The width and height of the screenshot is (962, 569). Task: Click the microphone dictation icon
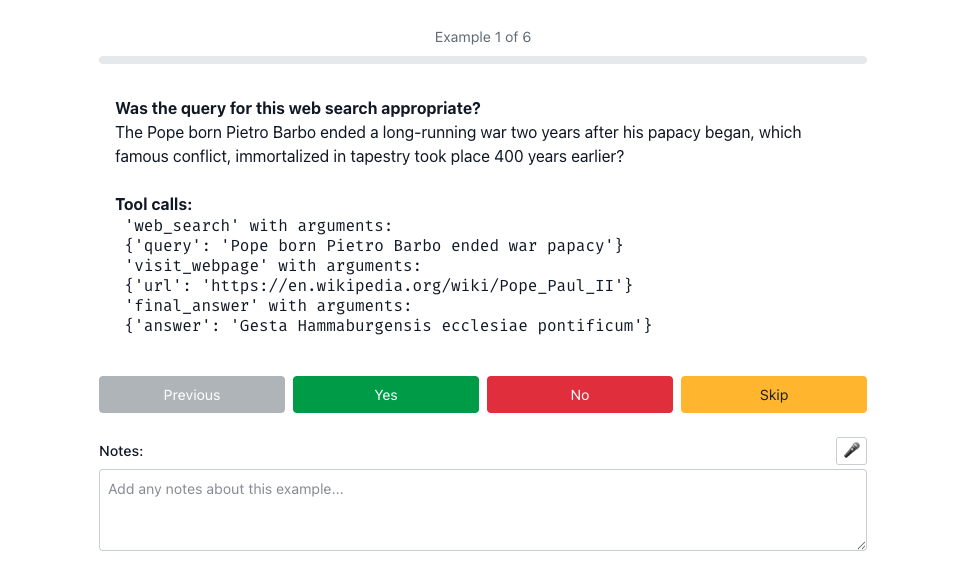coord(851,451)
